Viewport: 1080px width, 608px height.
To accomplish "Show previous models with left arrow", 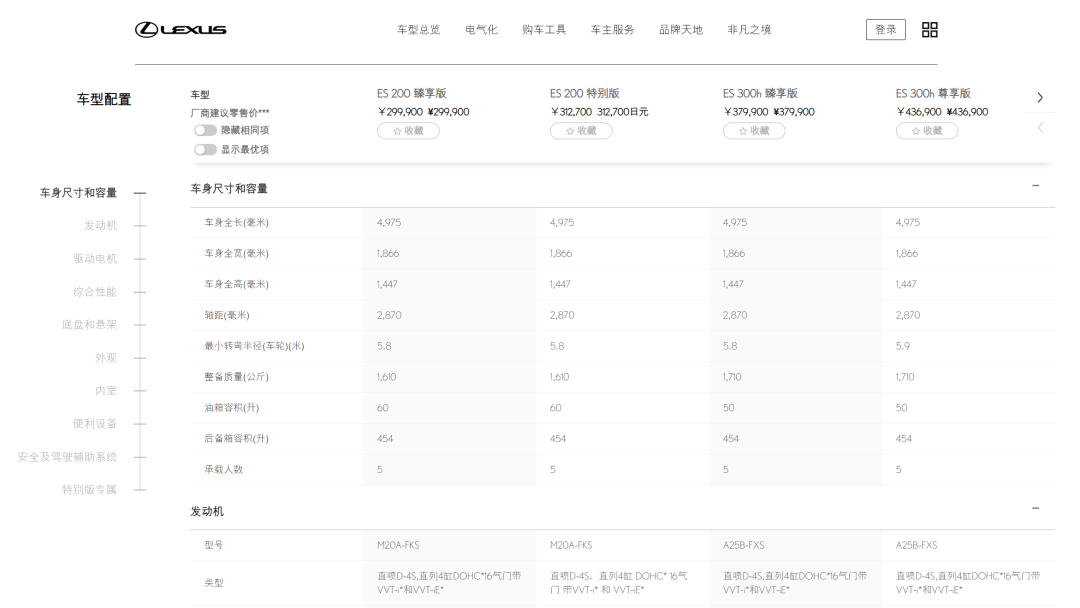I will click(x=1040, y=127).
